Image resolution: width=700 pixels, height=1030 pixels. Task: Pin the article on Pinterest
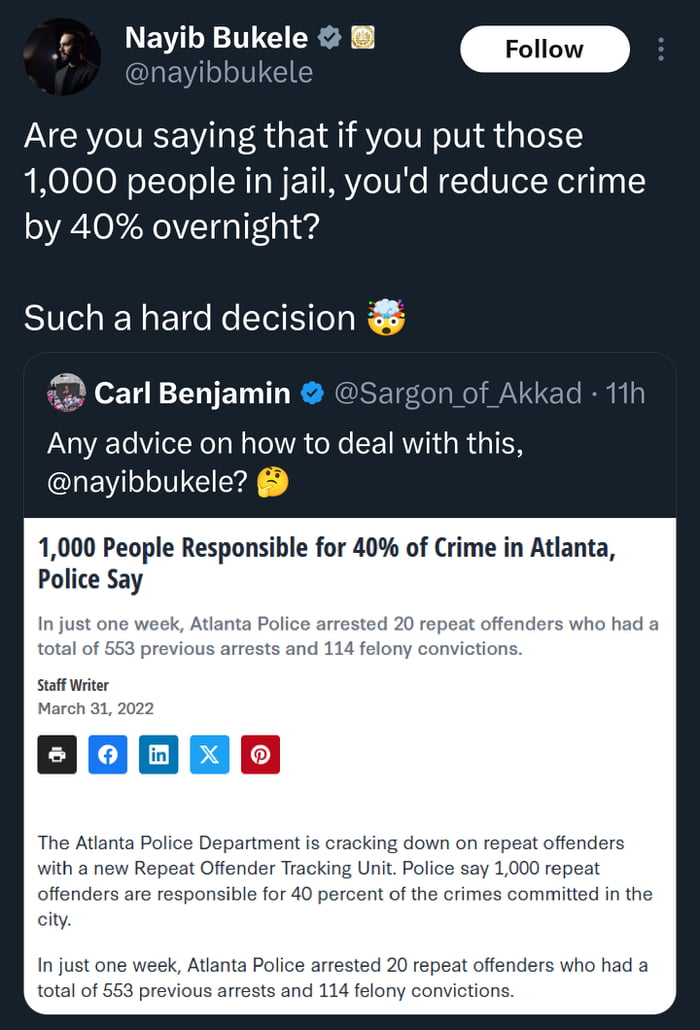click(x=260, y=754)
